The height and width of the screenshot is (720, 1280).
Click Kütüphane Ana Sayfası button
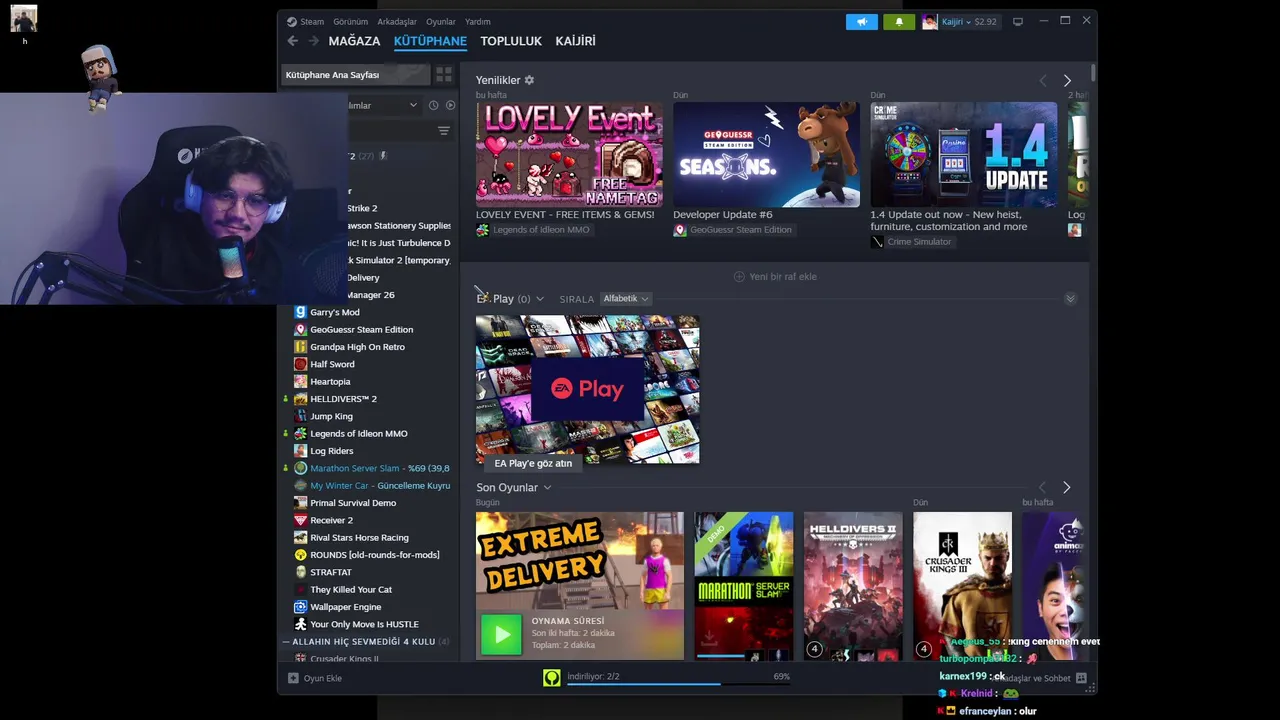click(x=356, y=75)
